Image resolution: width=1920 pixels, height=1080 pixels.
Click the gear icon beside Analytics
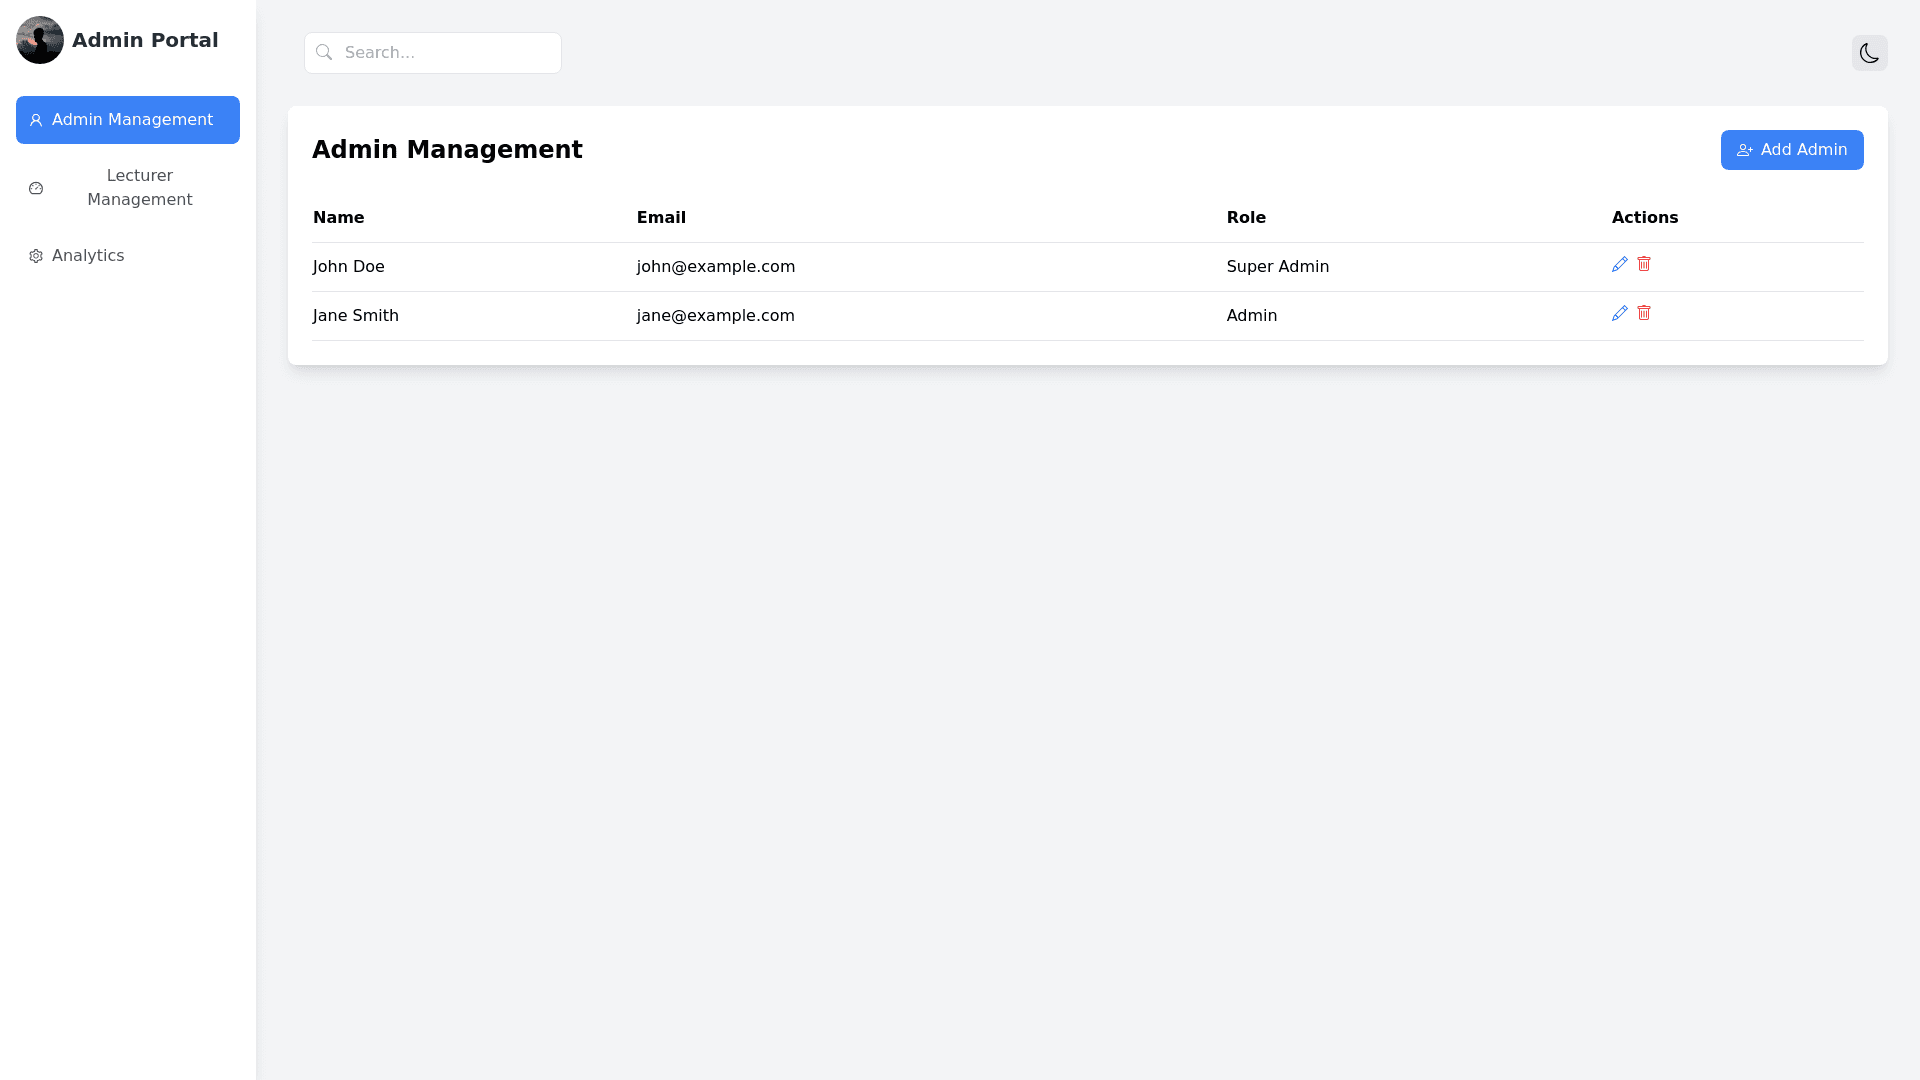click(36, 256)
